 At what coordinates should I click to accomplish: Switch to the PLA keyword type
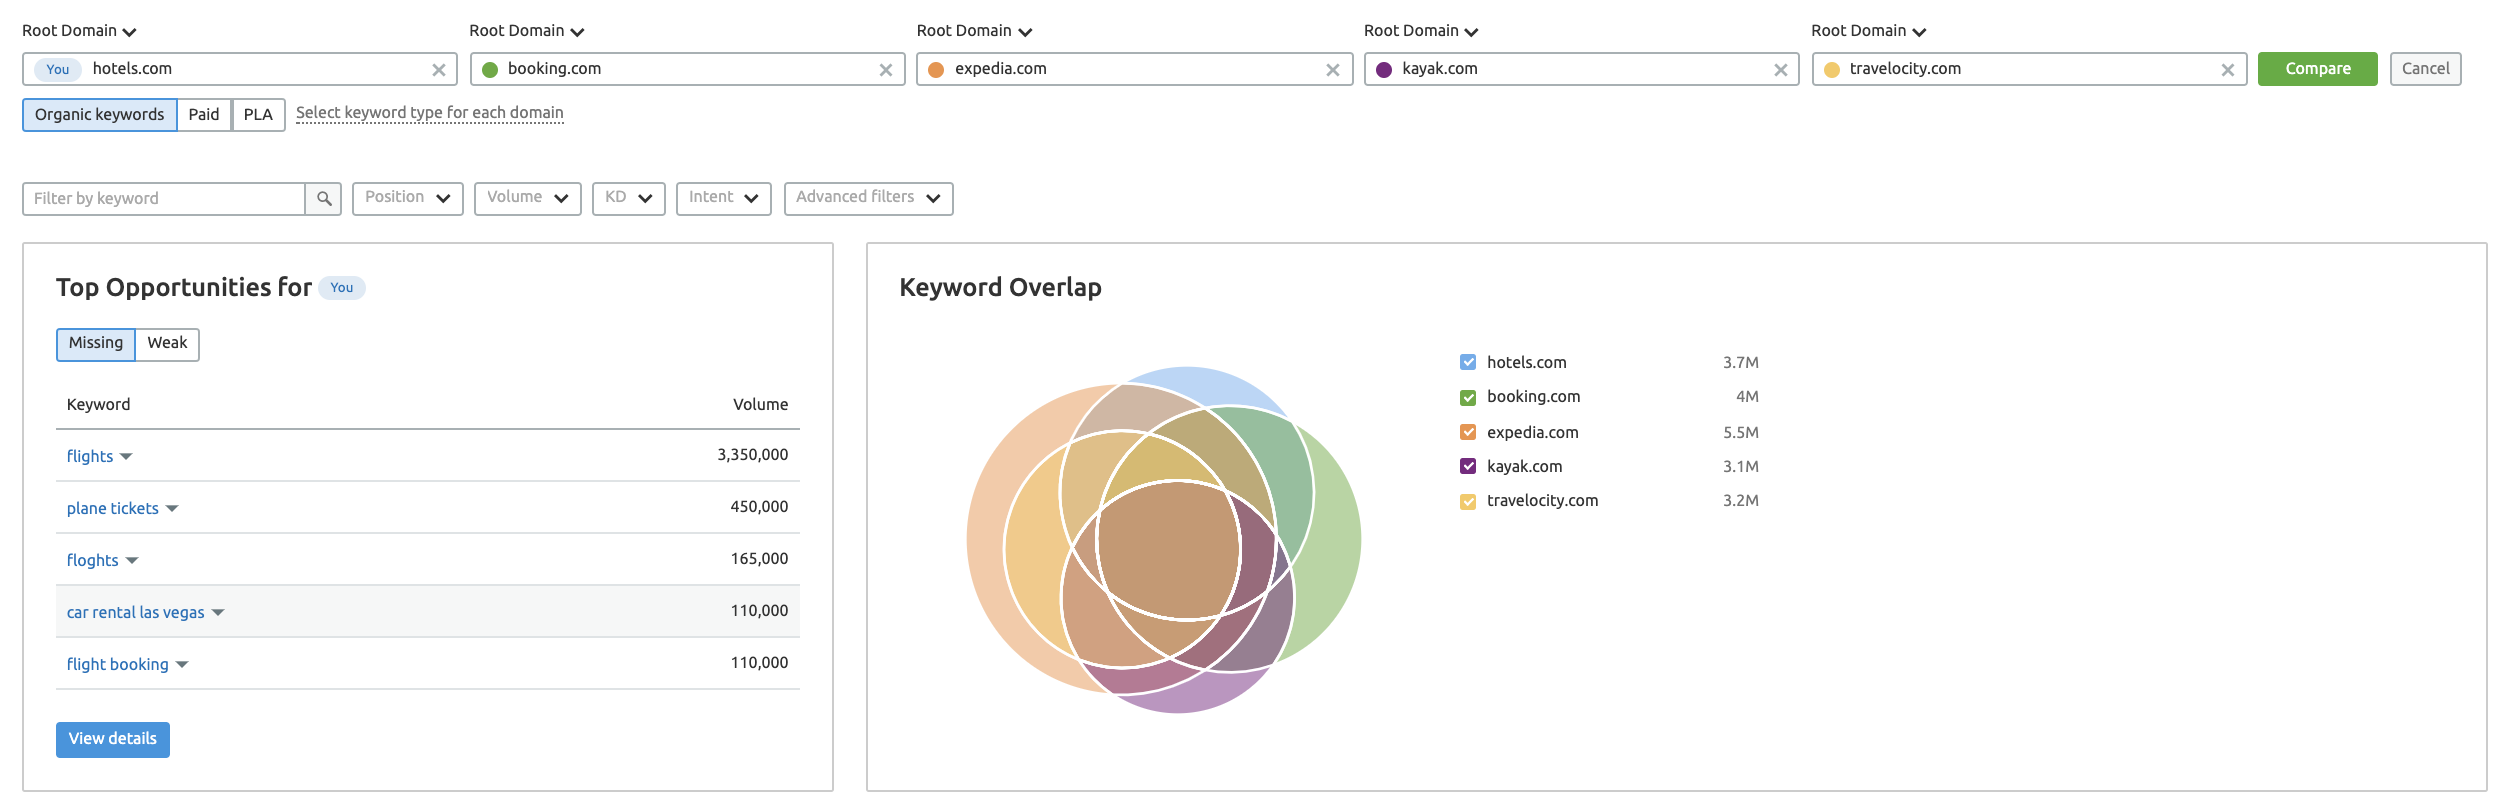point(258,115)
